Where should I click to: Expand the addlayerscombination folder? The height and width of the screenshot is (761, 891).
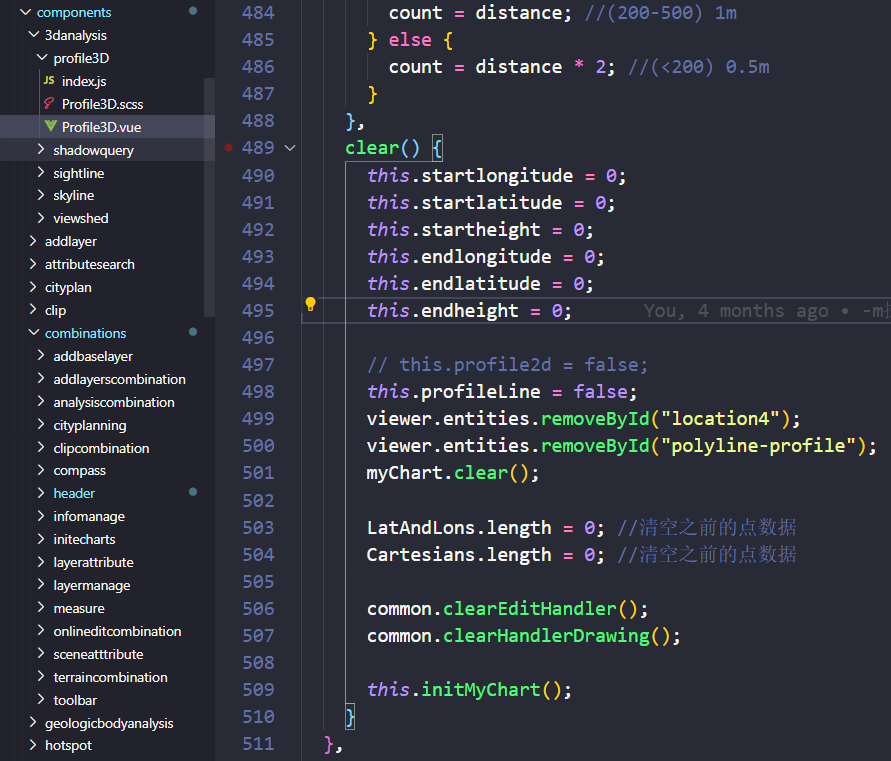41,379
